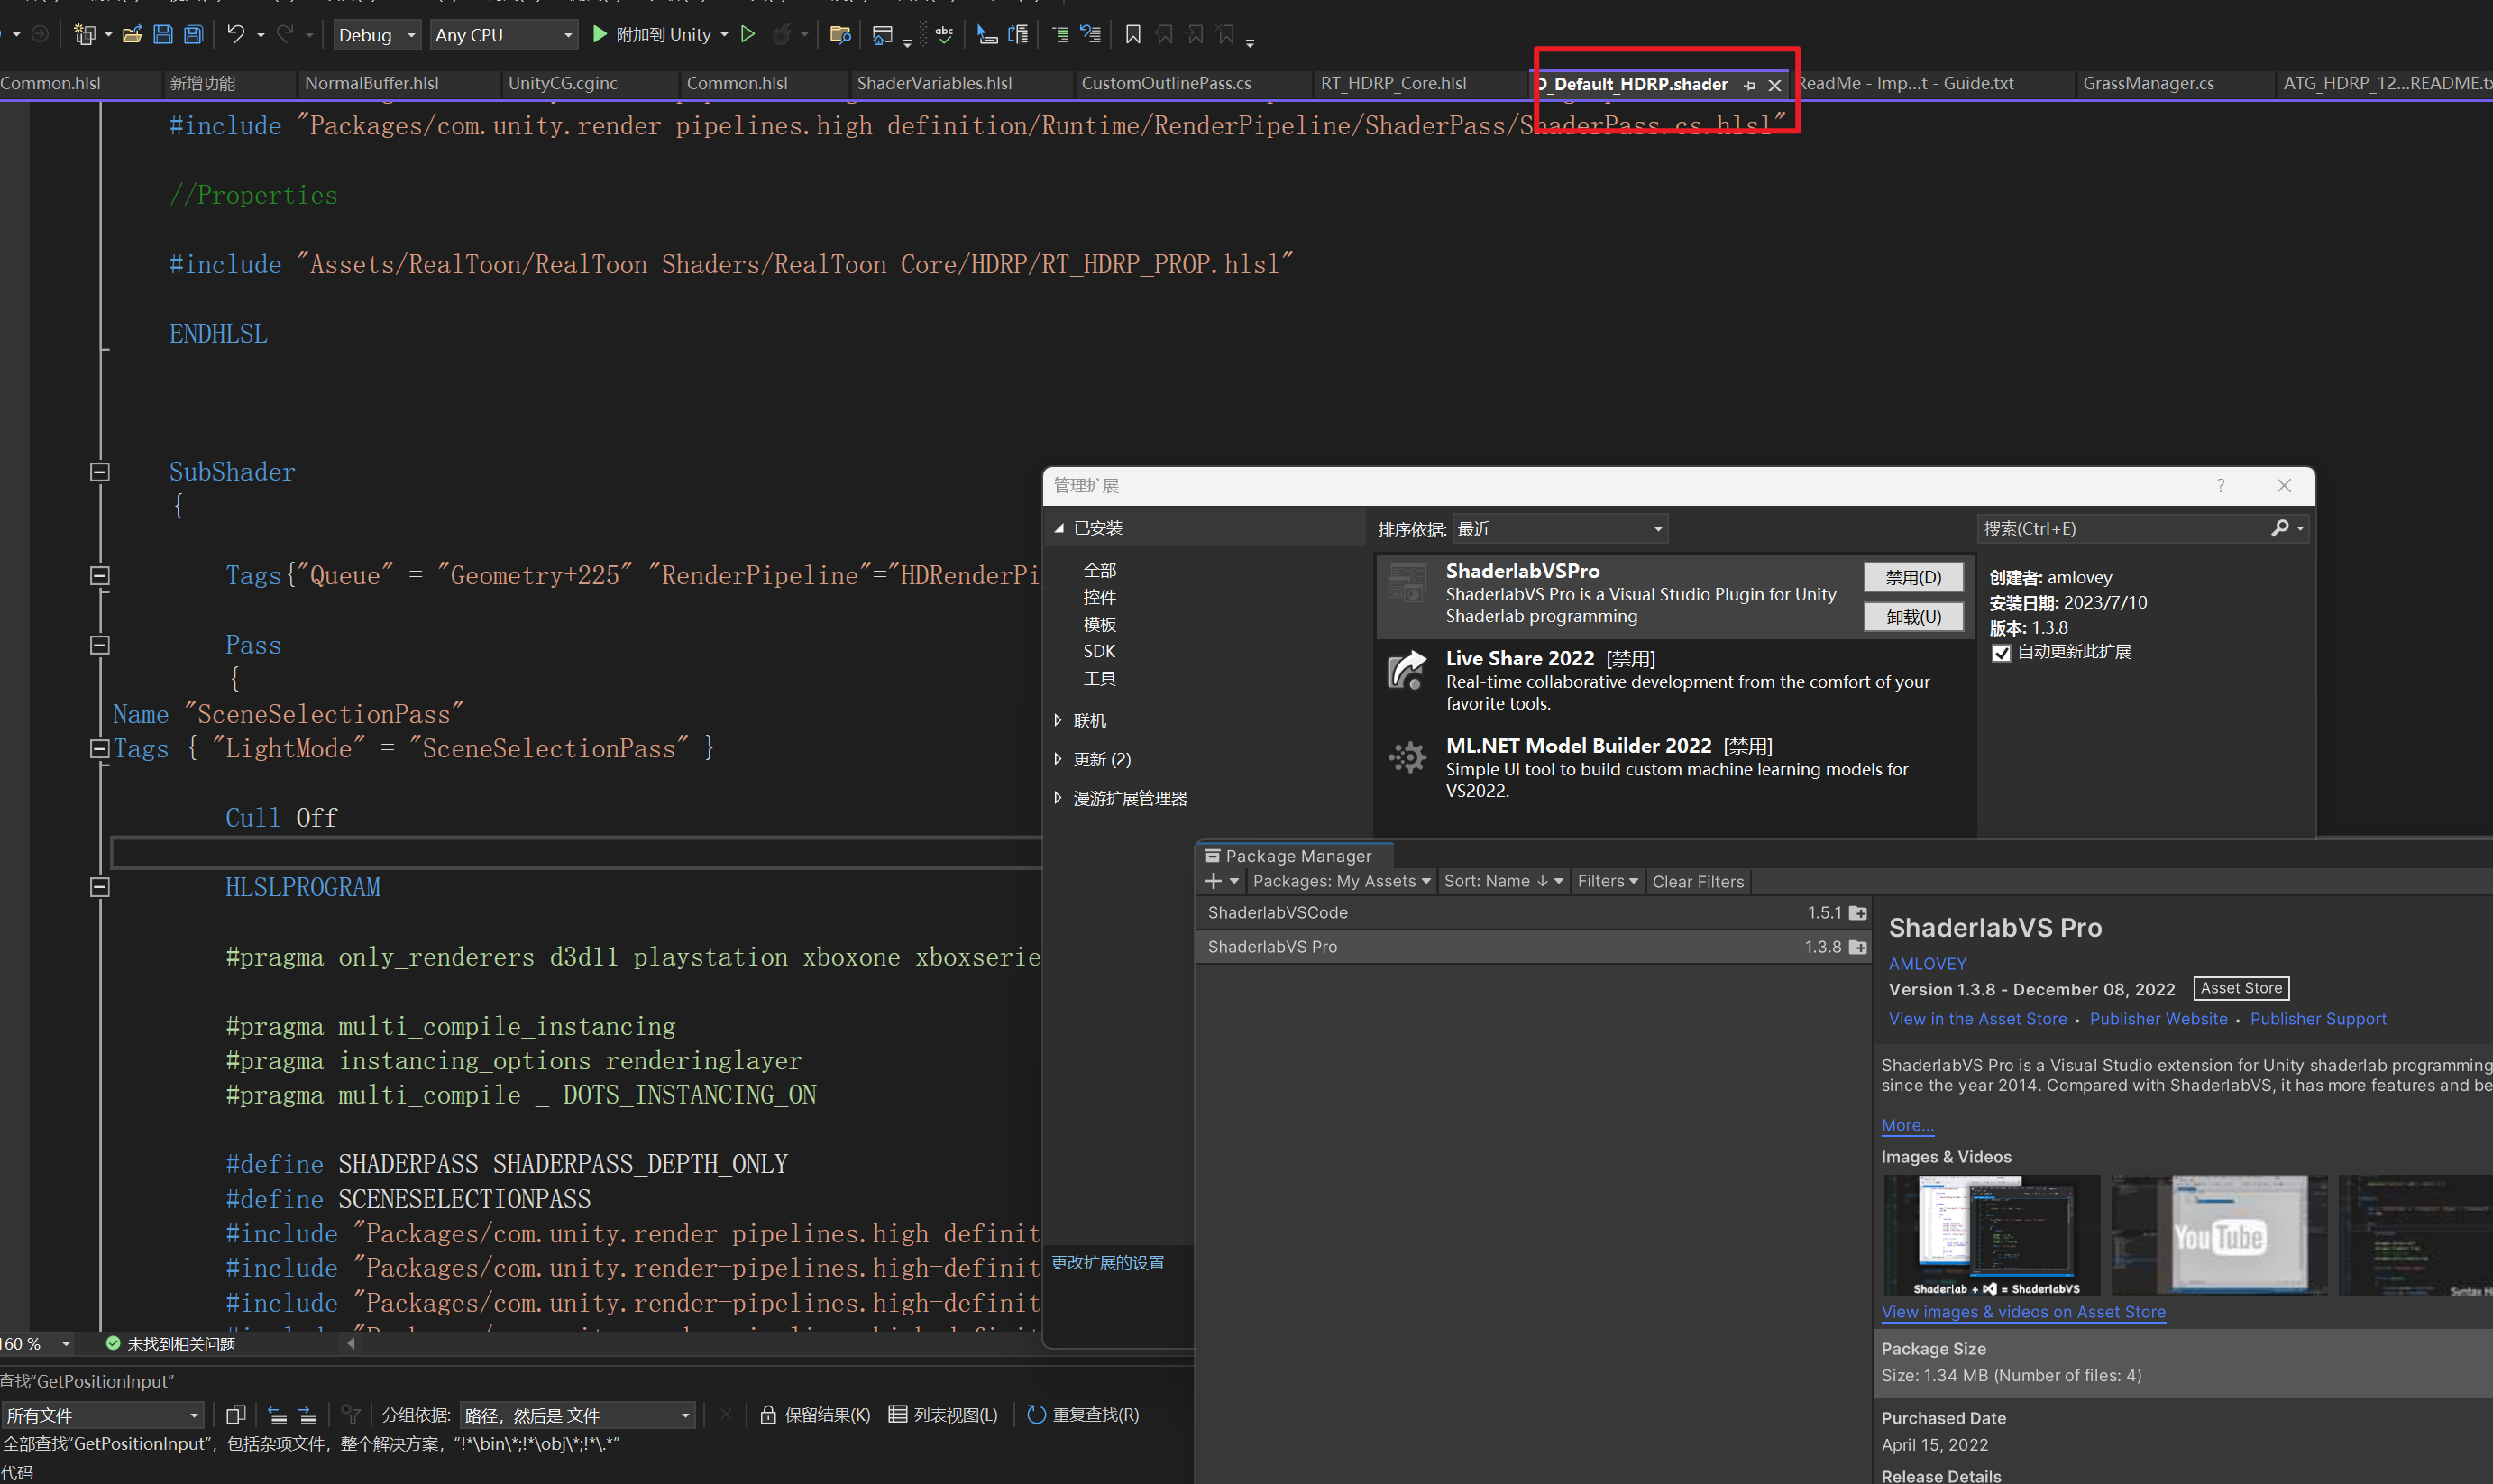Switch to 列表视图 list view icon
Screen dimensions: 2493x1484
[897, 1414]
